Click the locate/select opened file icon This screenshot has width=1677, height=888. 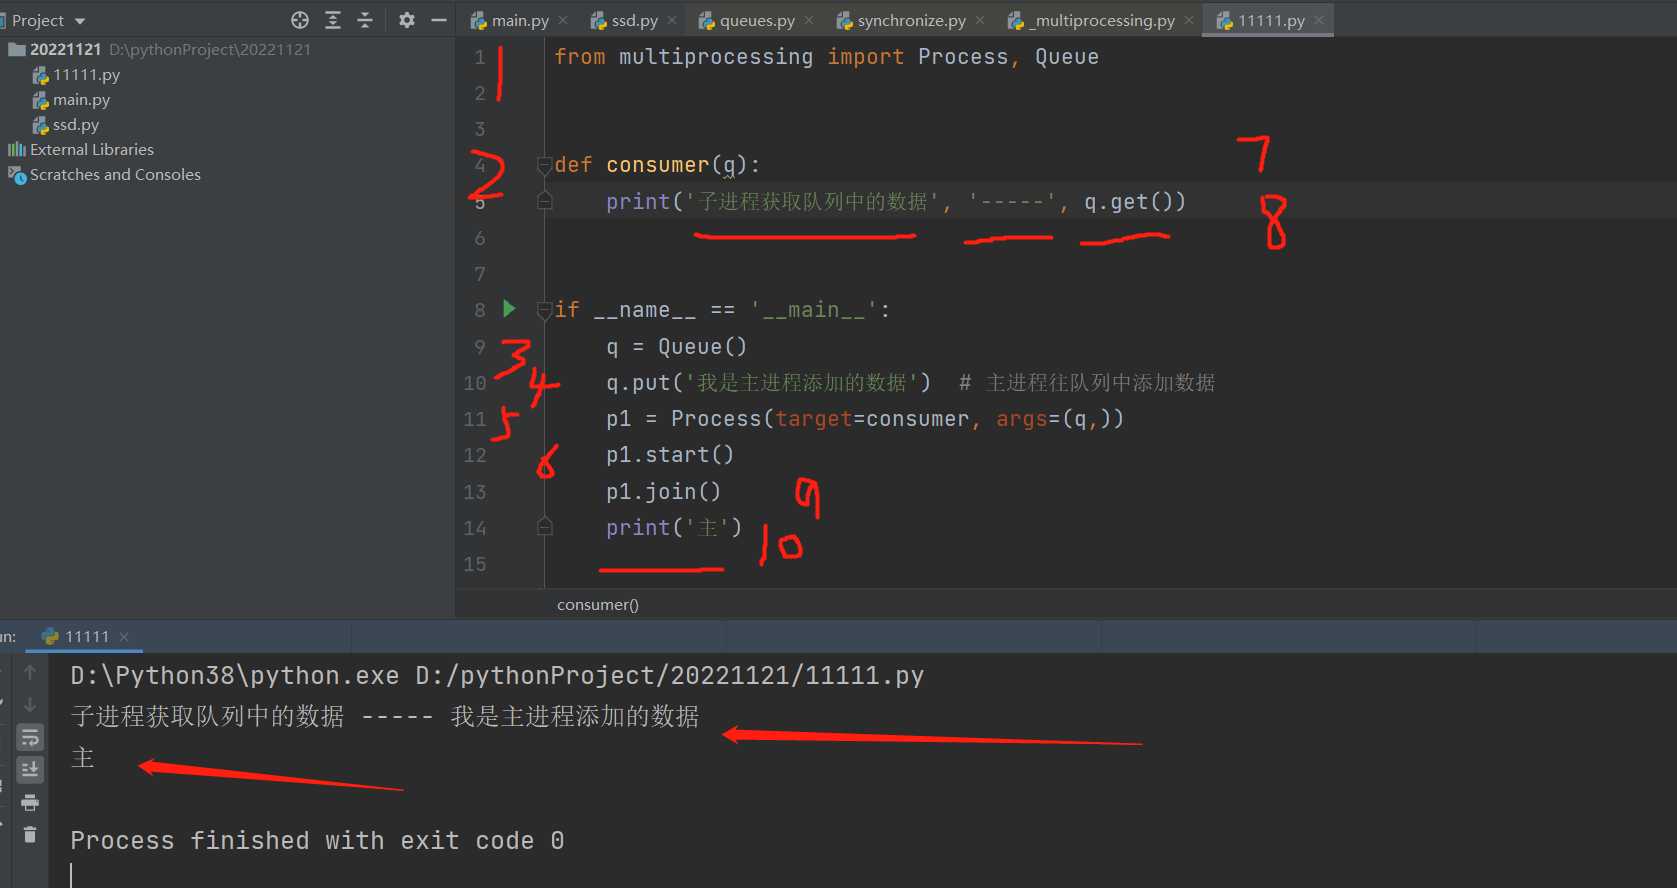pos(300,20)
